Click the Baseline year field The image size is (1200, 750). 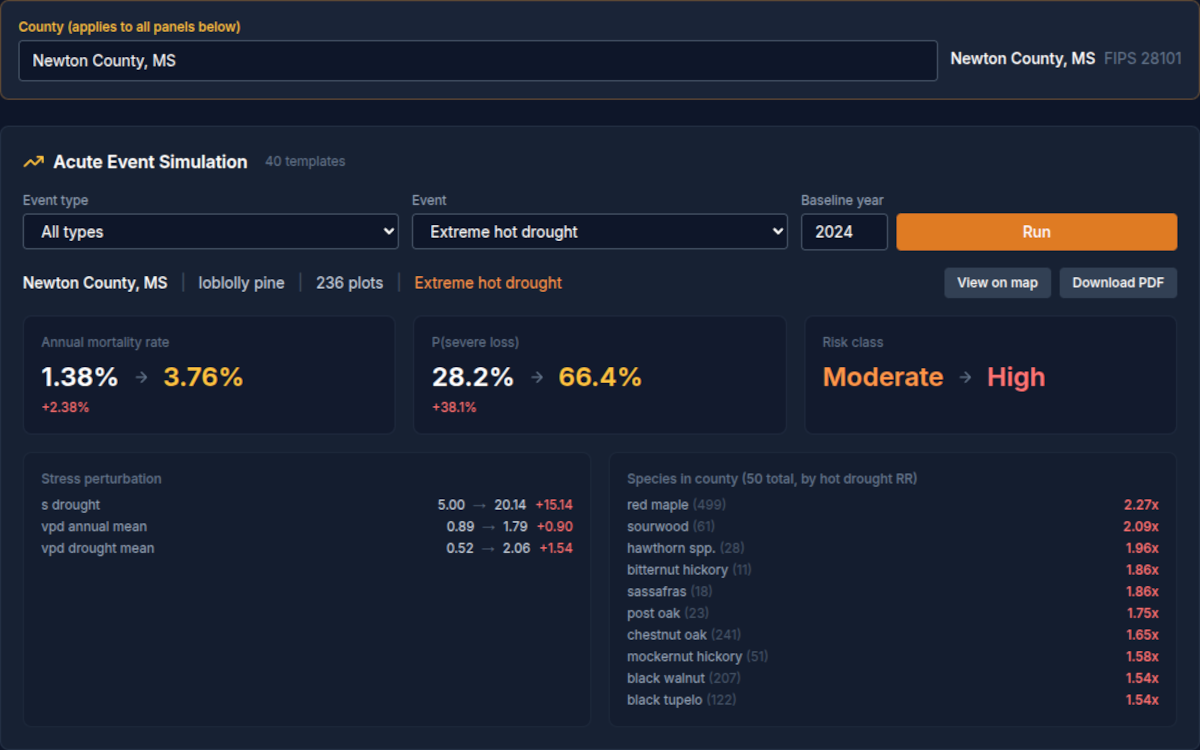point(843,232)
